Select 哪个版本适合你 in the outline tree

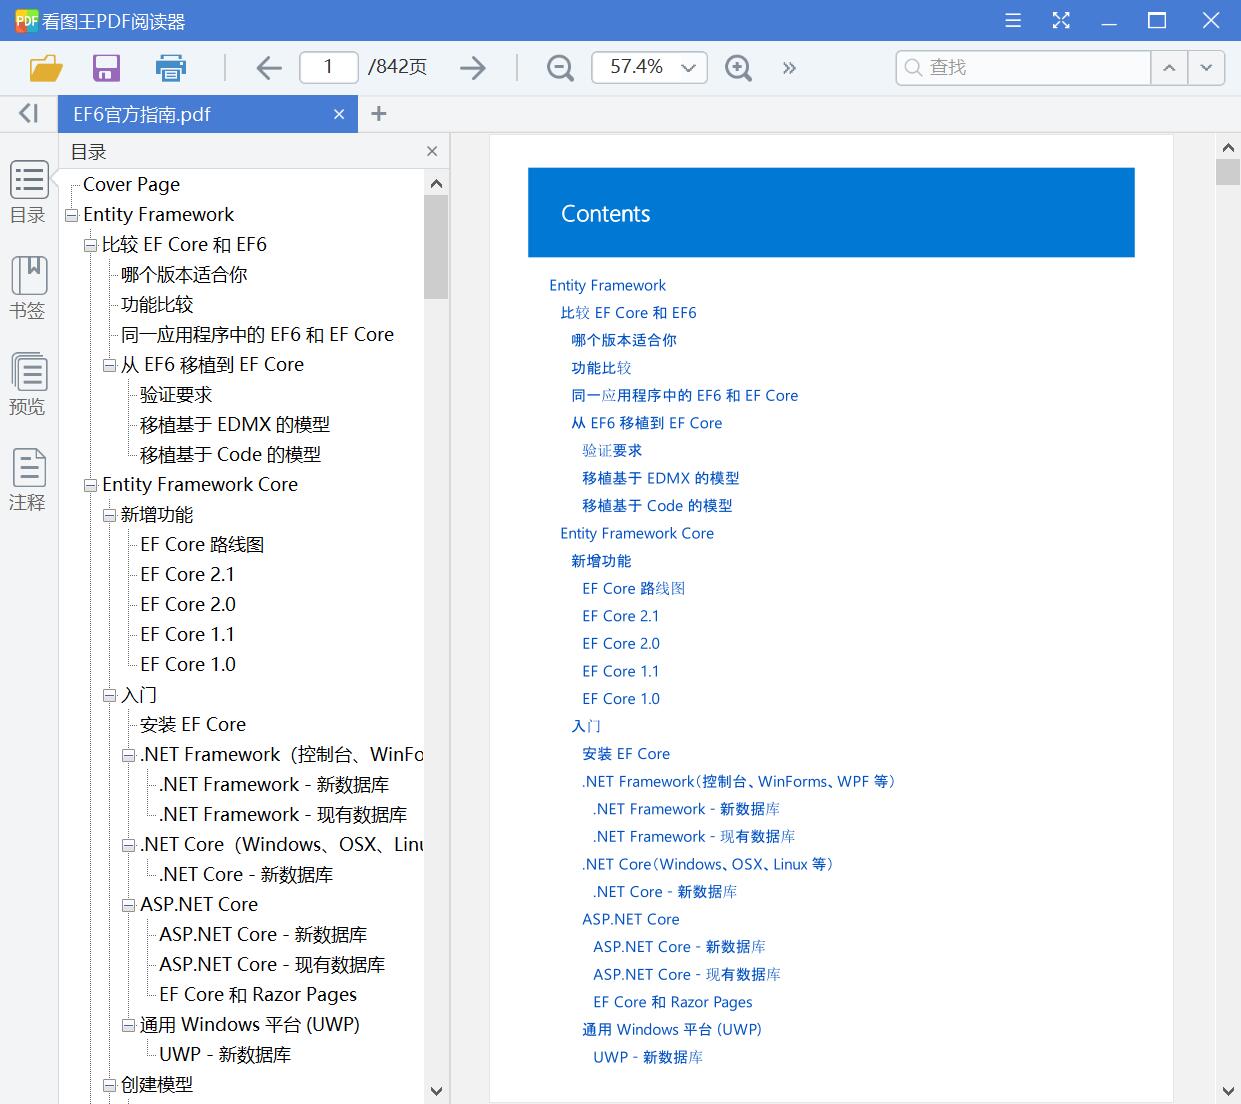(x=184, y=274)
